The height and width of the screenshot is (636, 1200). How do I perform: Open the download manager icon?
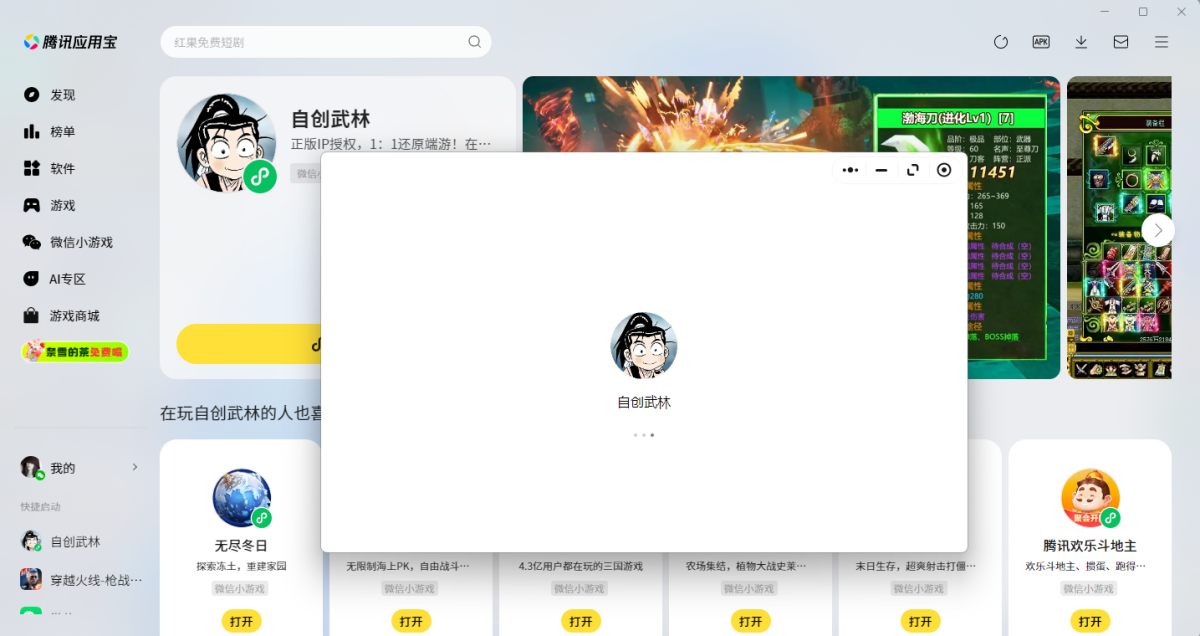point(1081,42)
